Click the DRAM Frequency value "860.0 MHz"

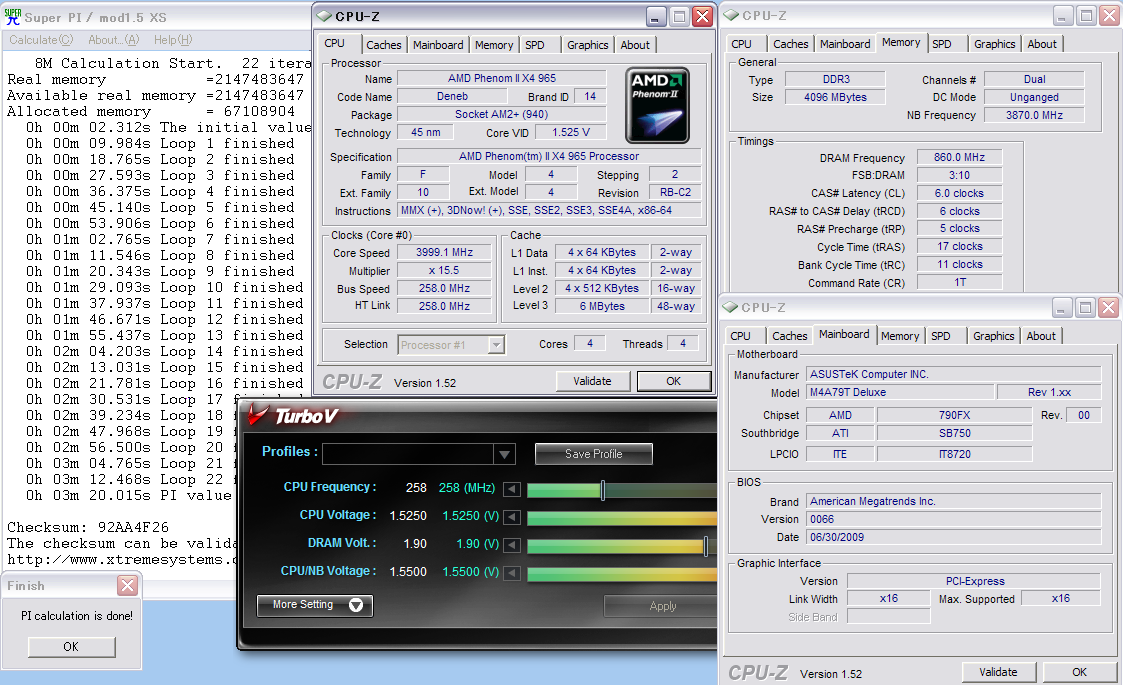pos(960,157)
